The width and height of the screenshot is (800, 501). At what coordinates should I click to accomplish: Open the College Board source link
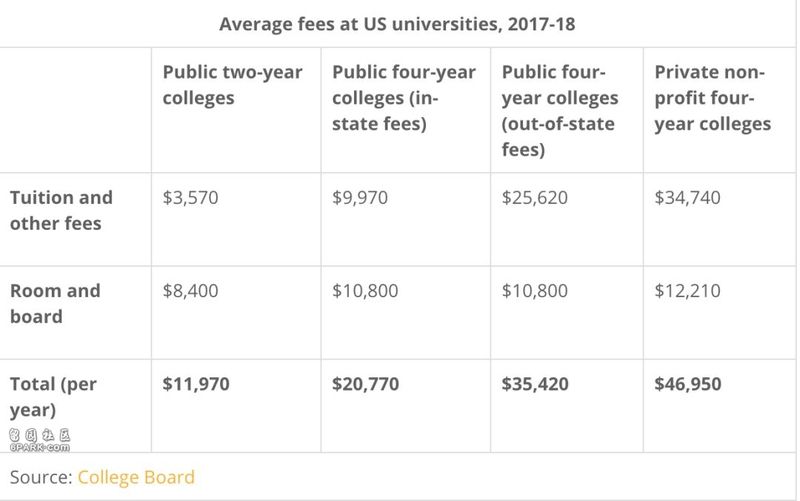(x=136, y=477)
